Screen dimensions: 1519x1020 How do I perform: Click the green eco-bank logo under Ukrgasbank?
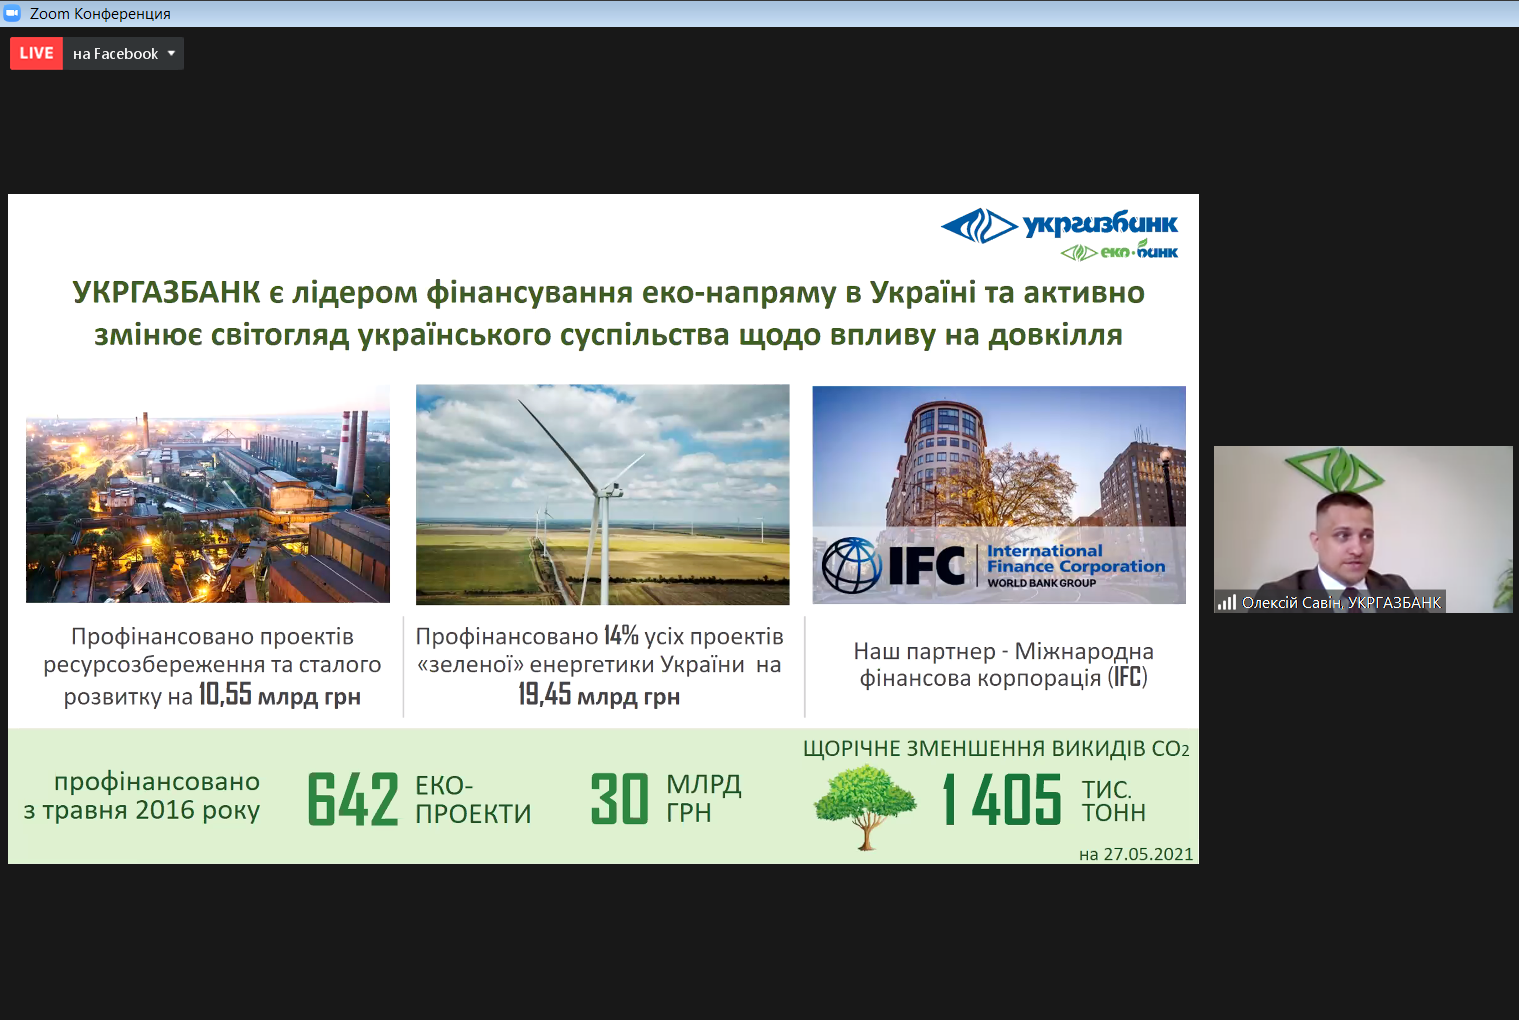point(1119,252)
